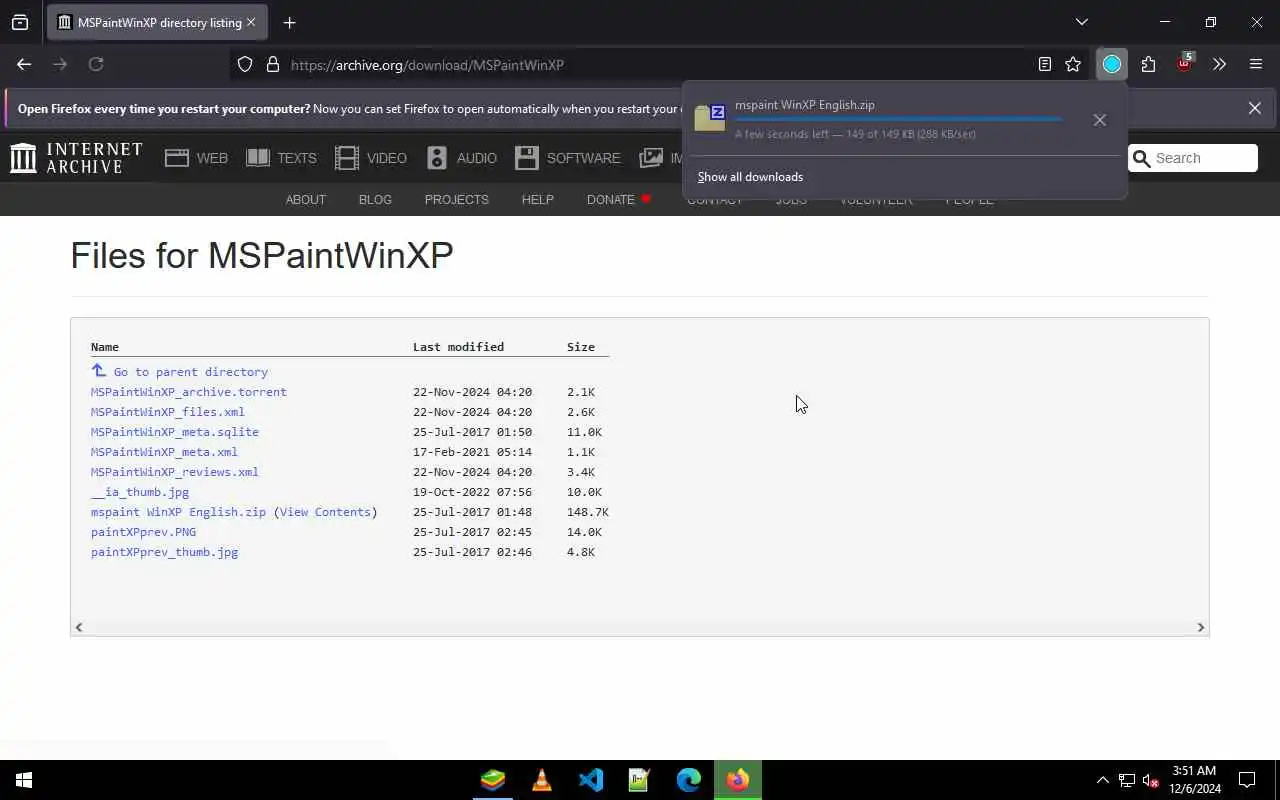Image resolution: width=1280 pixels, height=800 pixels.
Task: Click the DONATE link
Action: point(611,199)
